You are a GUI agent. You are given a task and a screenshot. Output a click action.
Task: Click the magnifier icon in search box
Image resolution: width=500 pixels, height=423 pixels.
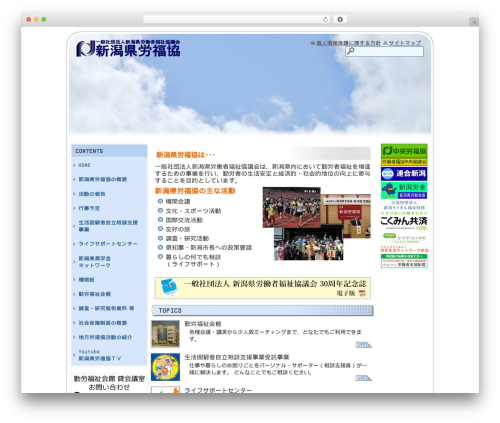(x=350, y=51)
